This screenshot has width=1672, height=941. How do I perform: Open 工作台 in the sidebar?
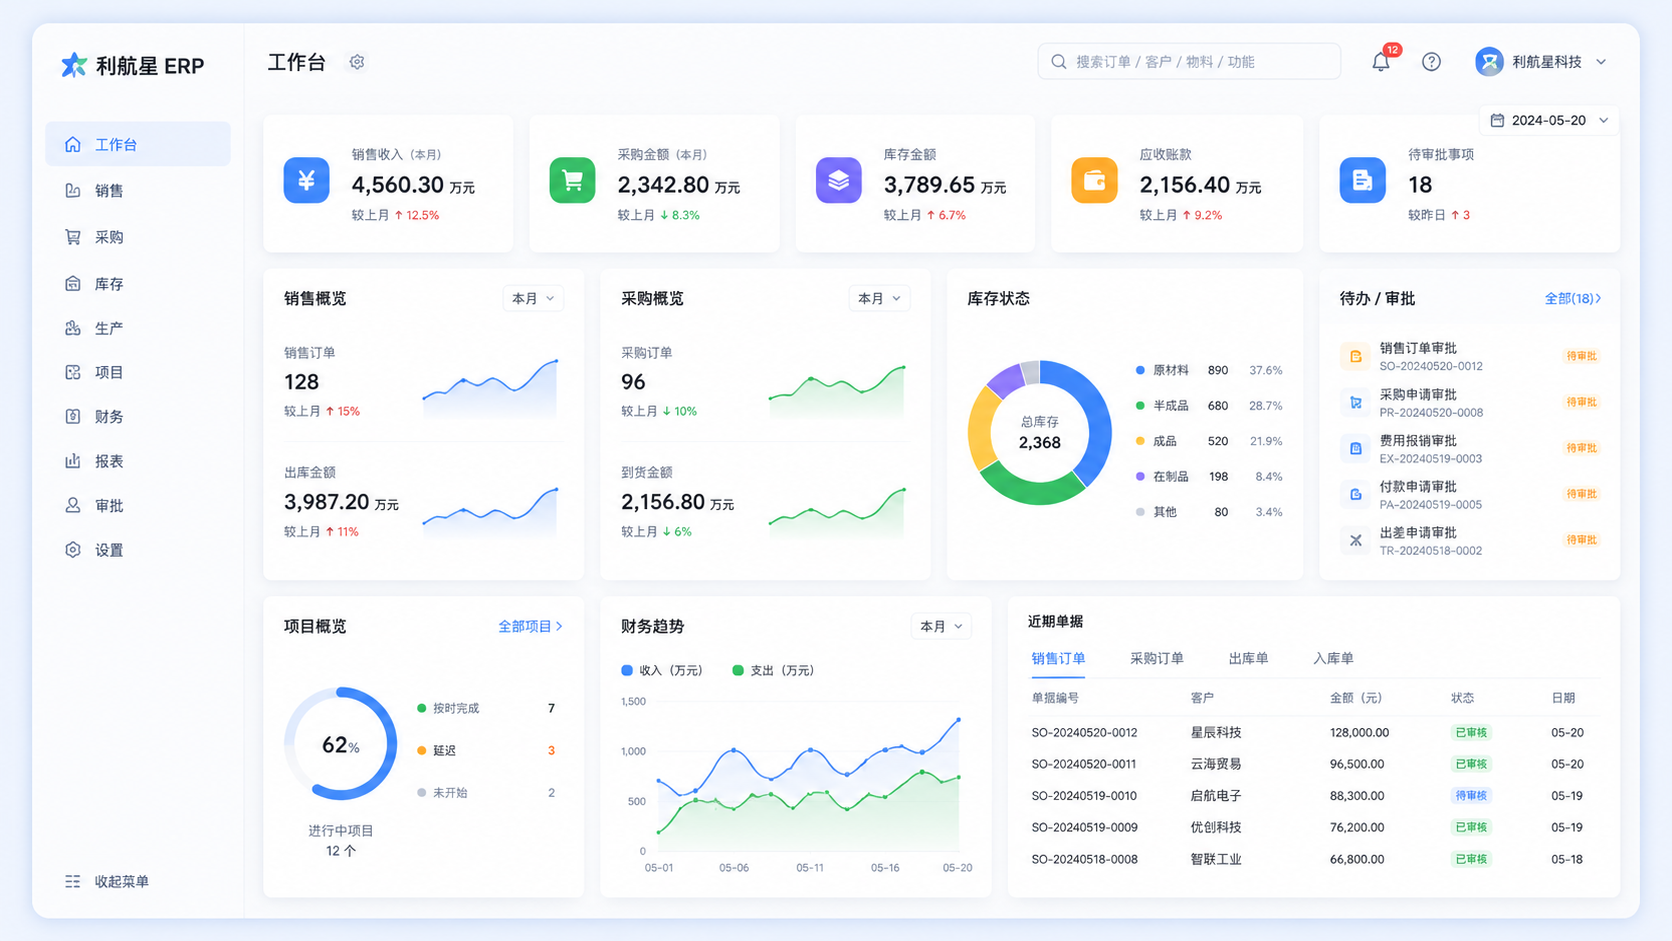138,144
